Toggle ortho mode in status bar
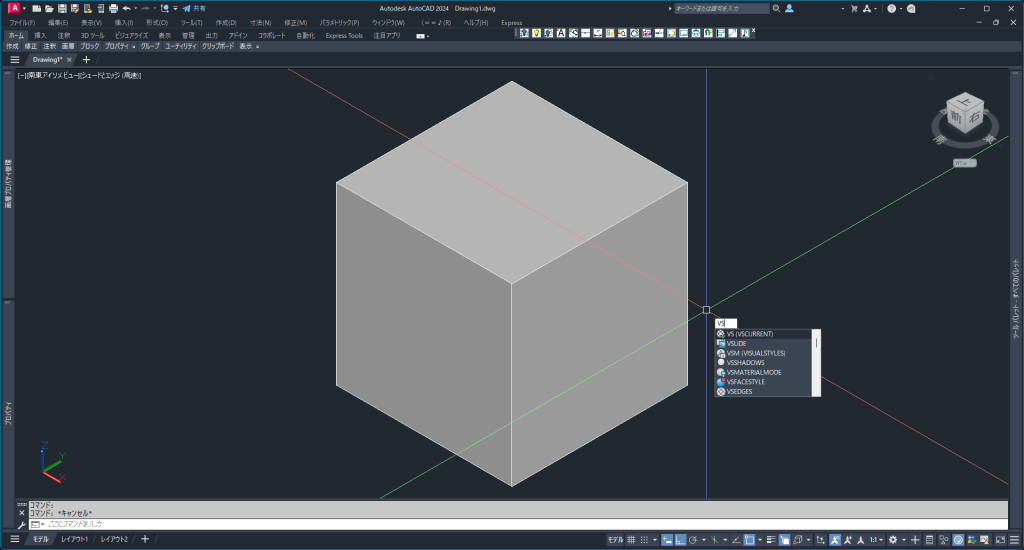Image resolution: width=1024 pixels, height=550 pixels. tap(679, 539)
